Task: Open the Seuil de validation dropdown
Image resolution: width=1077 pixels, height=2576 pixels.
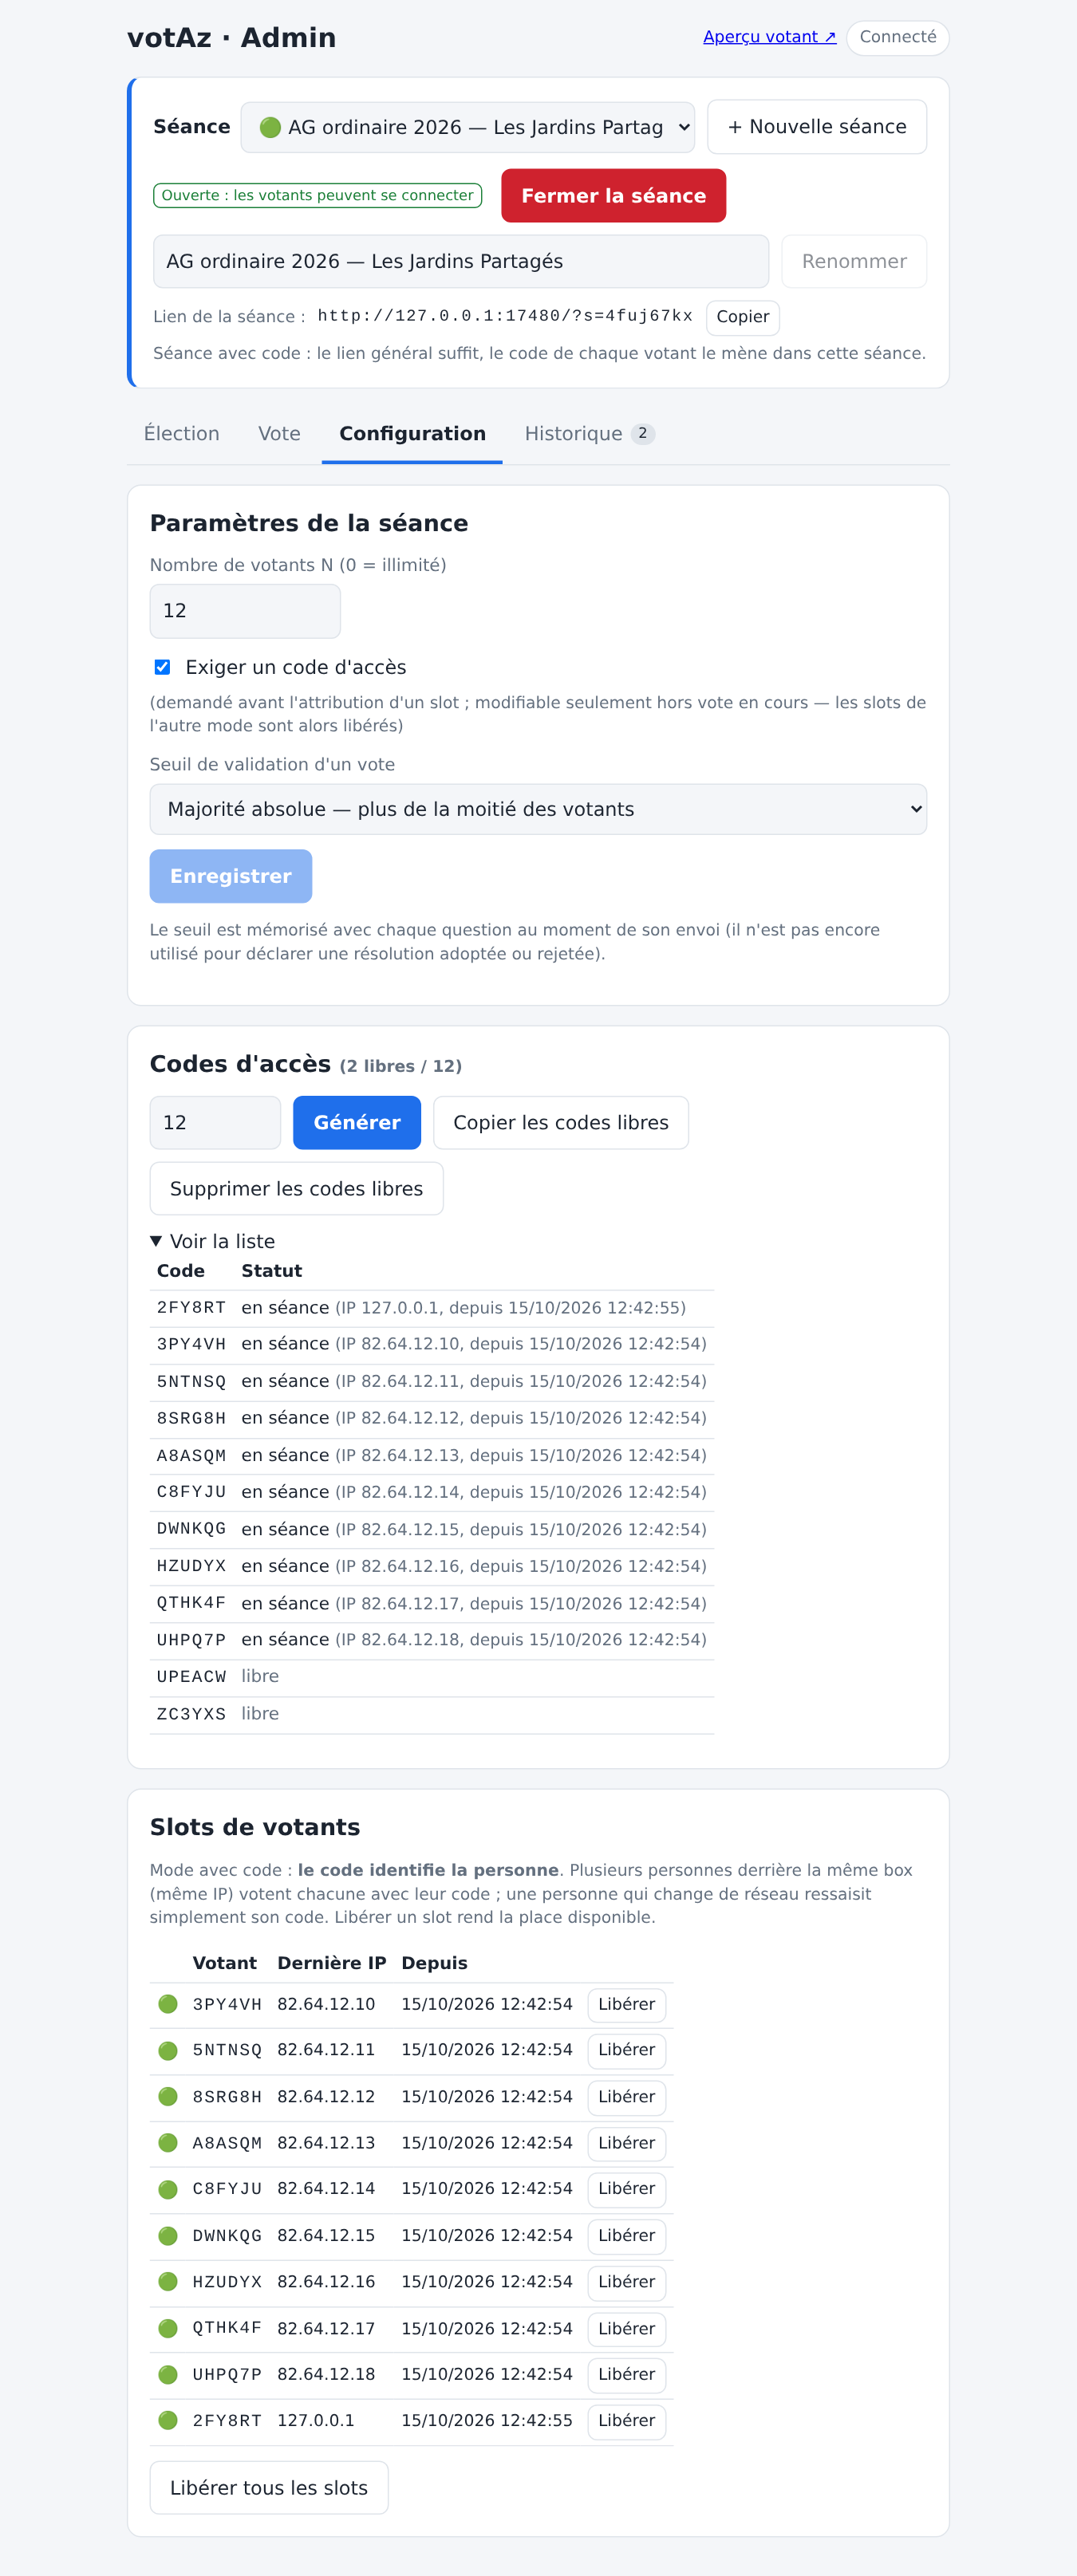Action: (538, 809)
